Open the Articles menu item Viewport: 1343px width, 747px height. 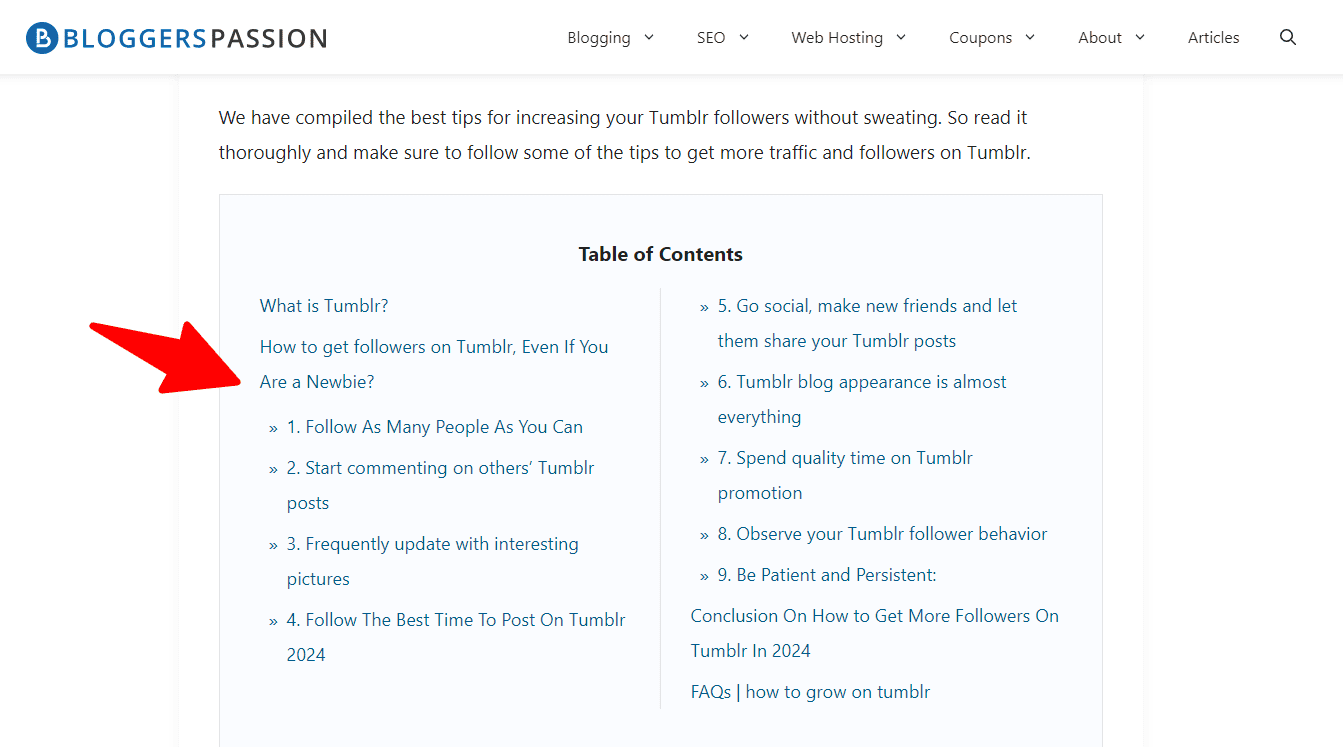[1213, 38]
